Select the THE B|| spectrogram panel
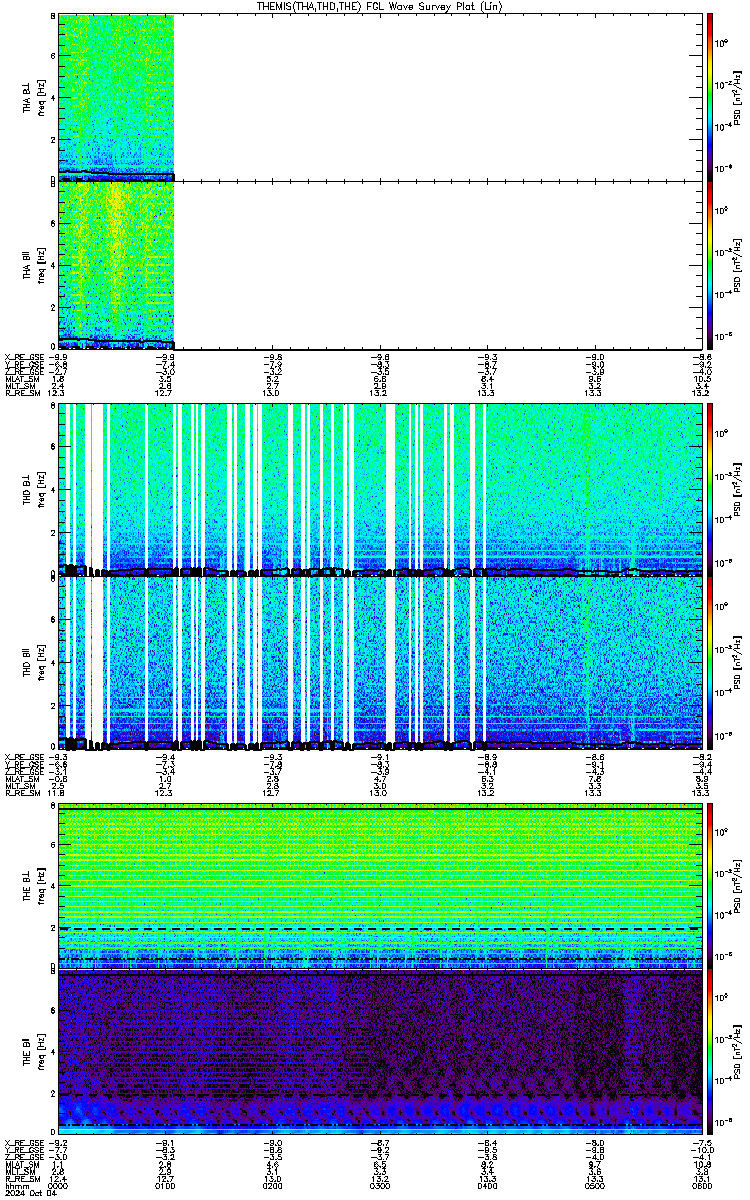The width and height of the screenshot is (750, 1200). coord(380,1050)
